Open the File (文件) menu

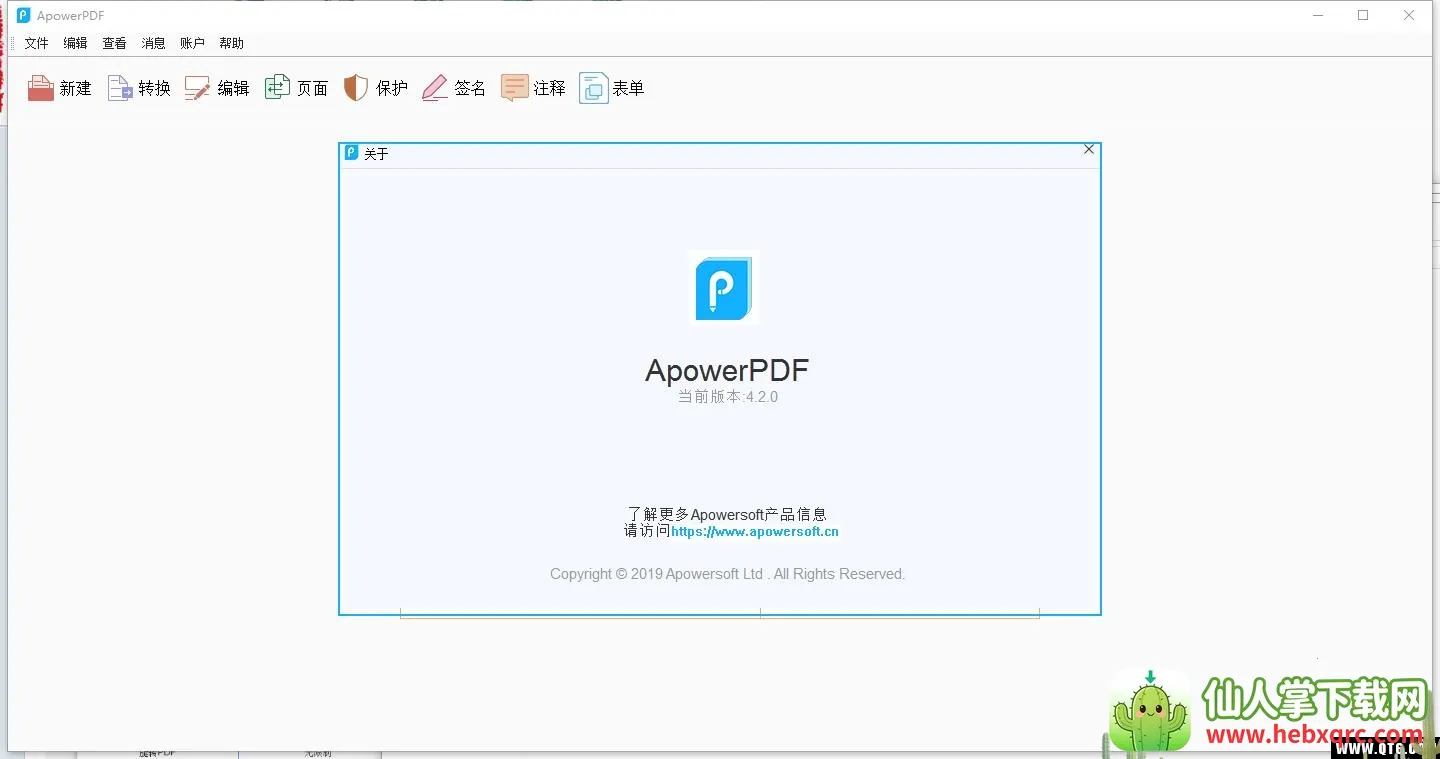tap(36, 43)
